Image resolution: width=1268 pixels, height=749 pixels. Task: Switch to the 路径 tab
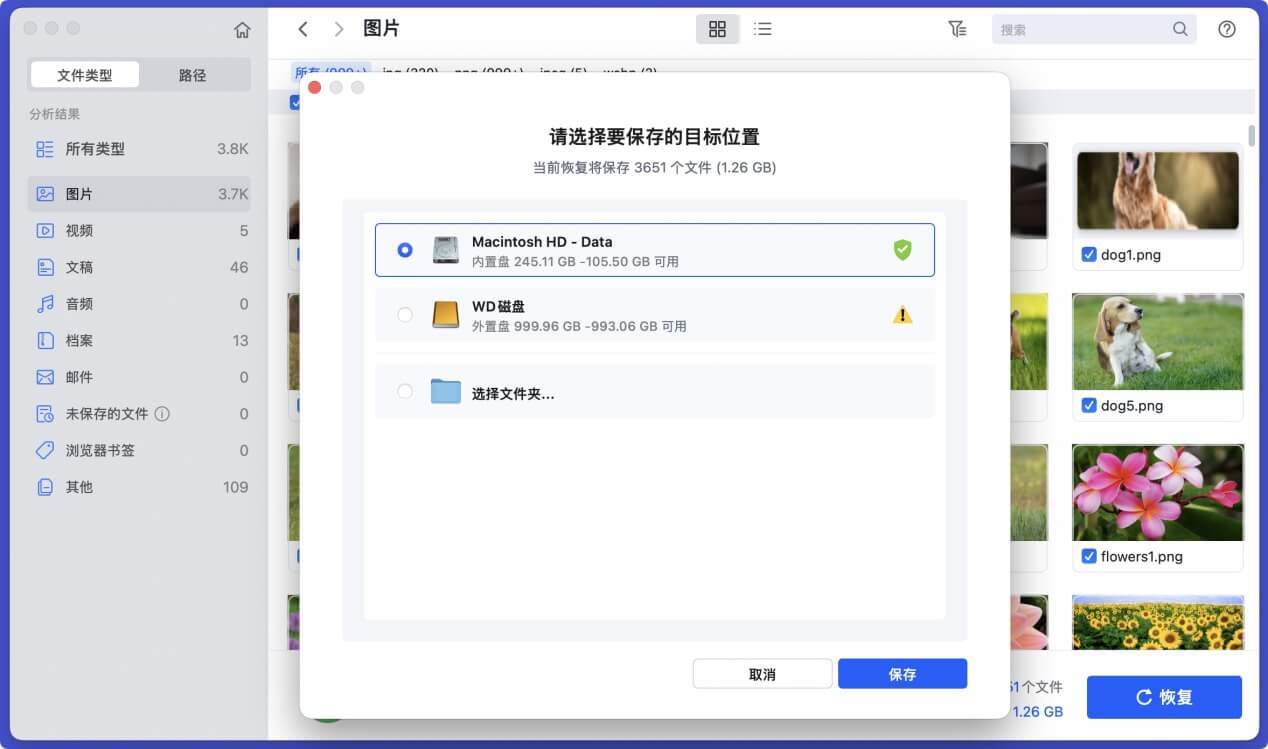coord(194,74)
